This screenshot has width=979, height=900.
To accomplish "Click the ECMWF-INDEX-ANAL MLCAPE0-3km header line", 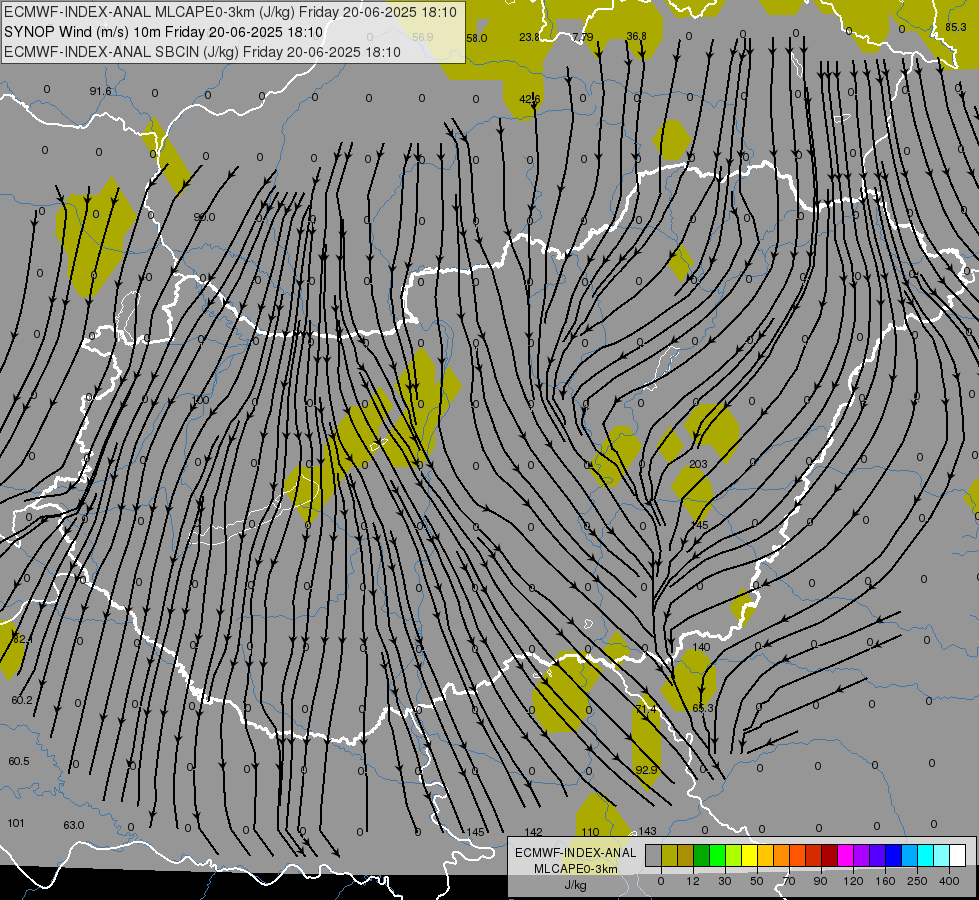I will tap(230, 12).
